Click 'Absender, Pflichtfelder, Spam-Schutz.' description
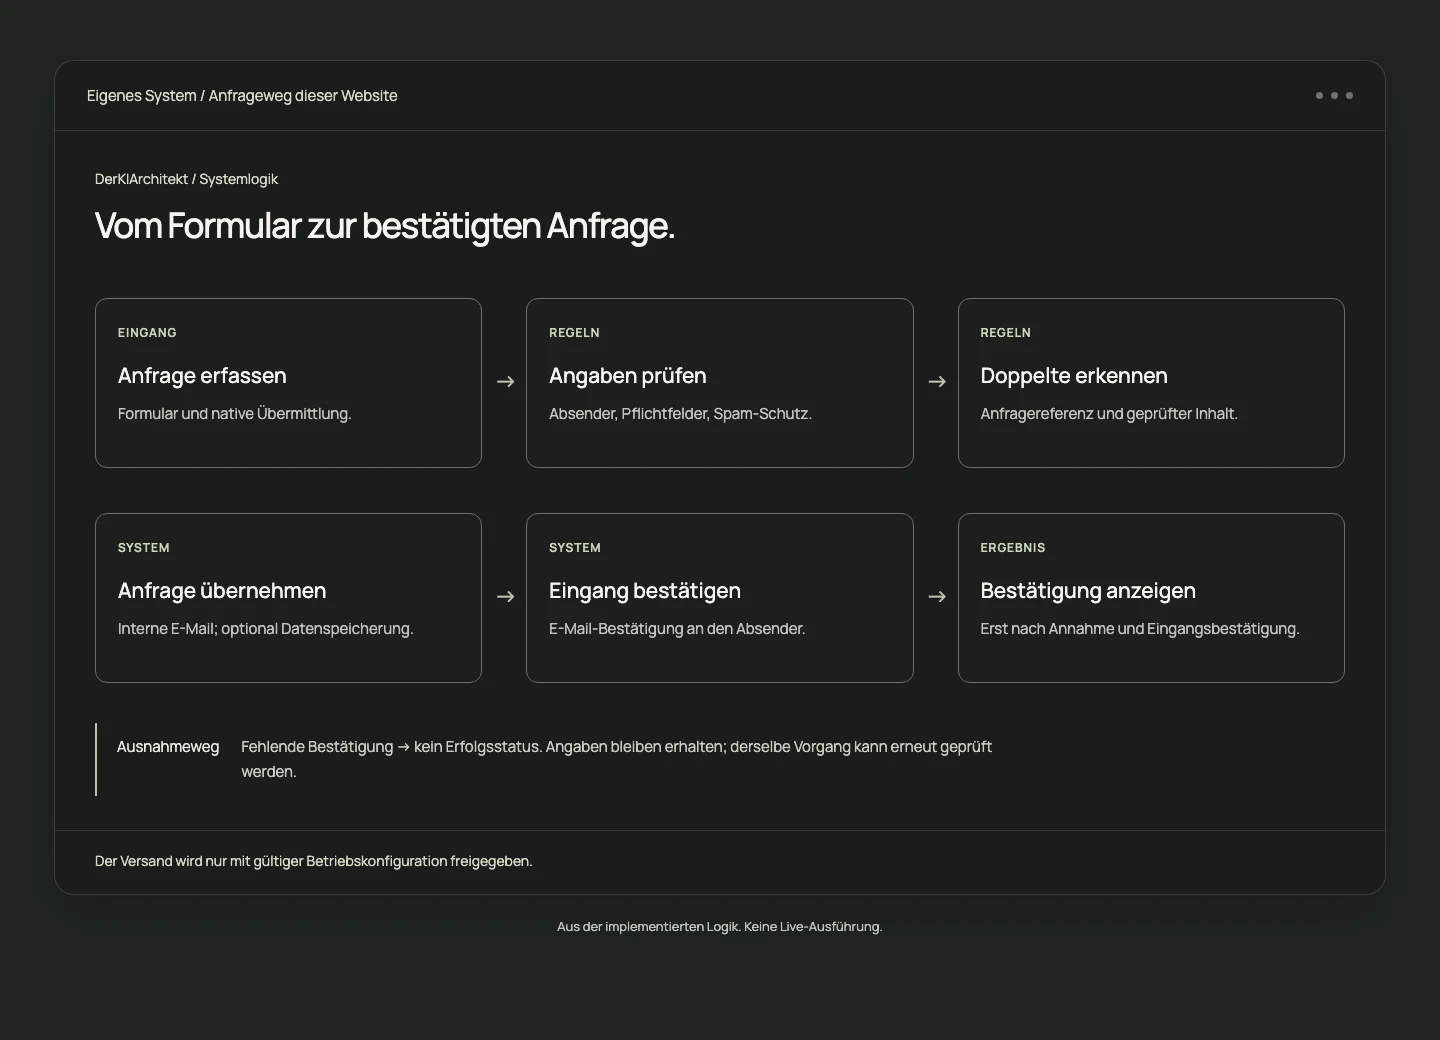 pyautogui.click(x=680, y=414)
